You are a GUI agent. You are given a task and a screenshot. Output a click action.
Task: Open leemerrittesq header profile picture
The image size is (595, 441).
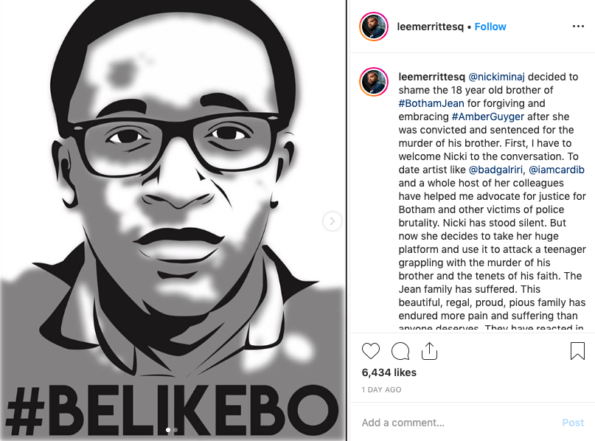tap(373, 27)
